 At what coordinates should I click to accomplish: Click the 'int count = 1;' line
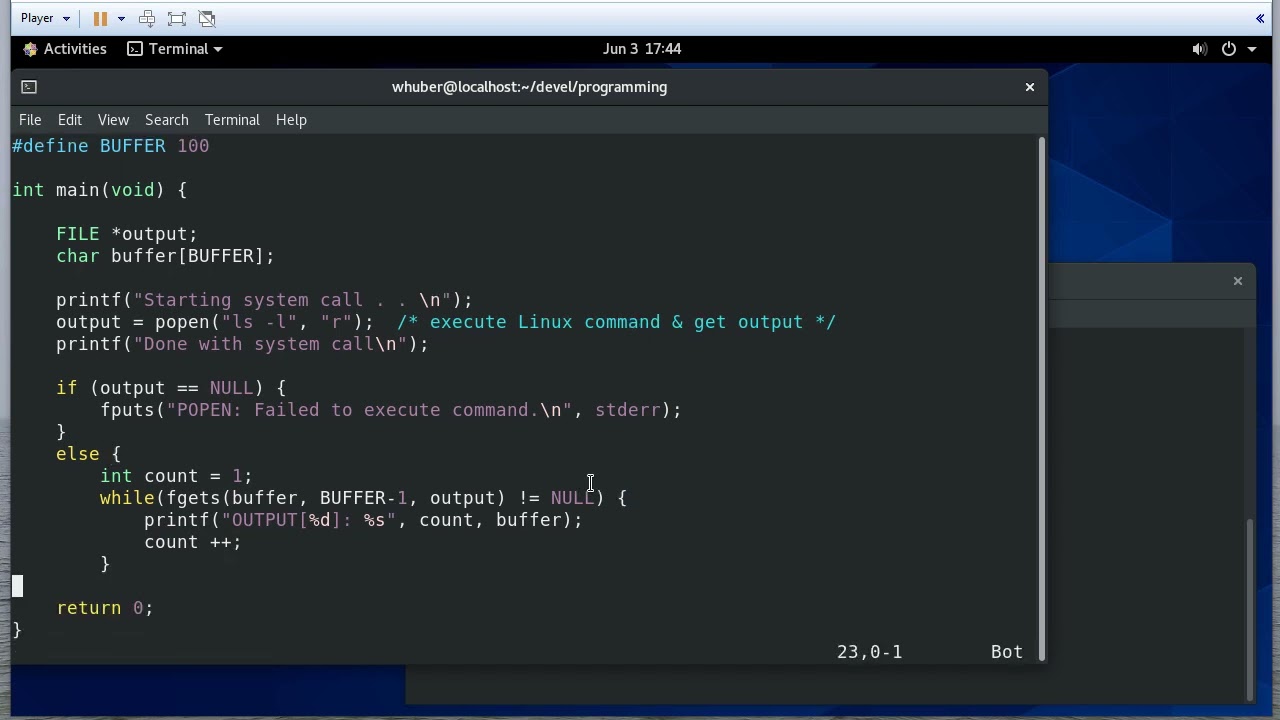click(x=176, y=476)
